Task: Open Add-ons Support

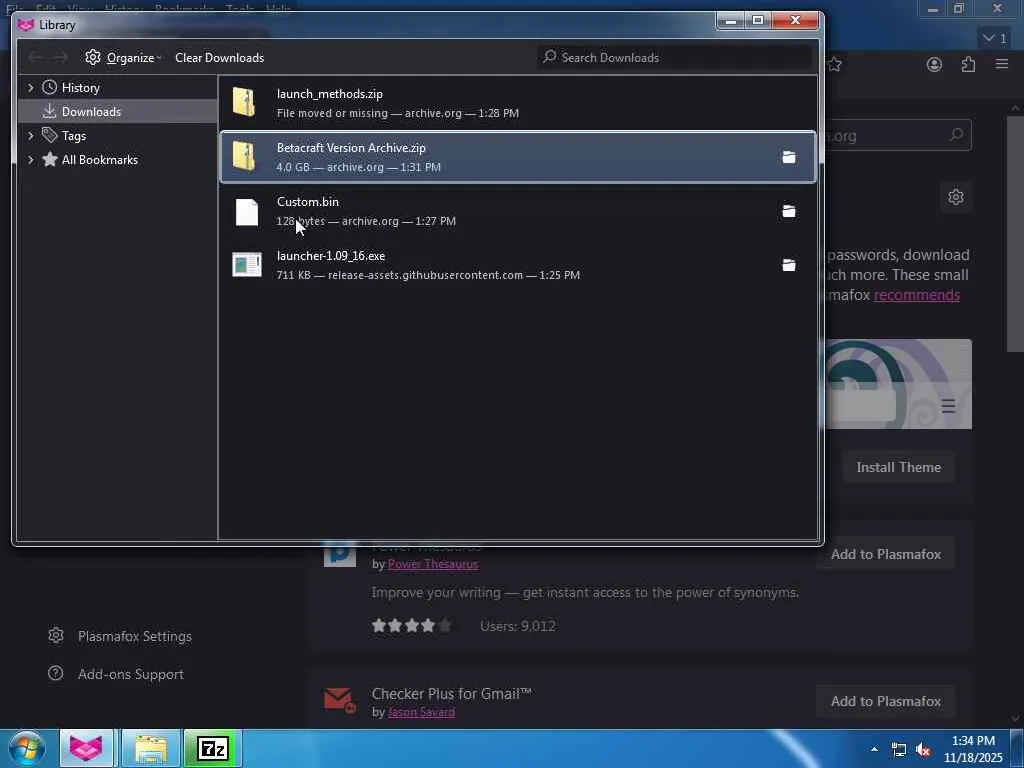Action: click(x=116, y=673)
